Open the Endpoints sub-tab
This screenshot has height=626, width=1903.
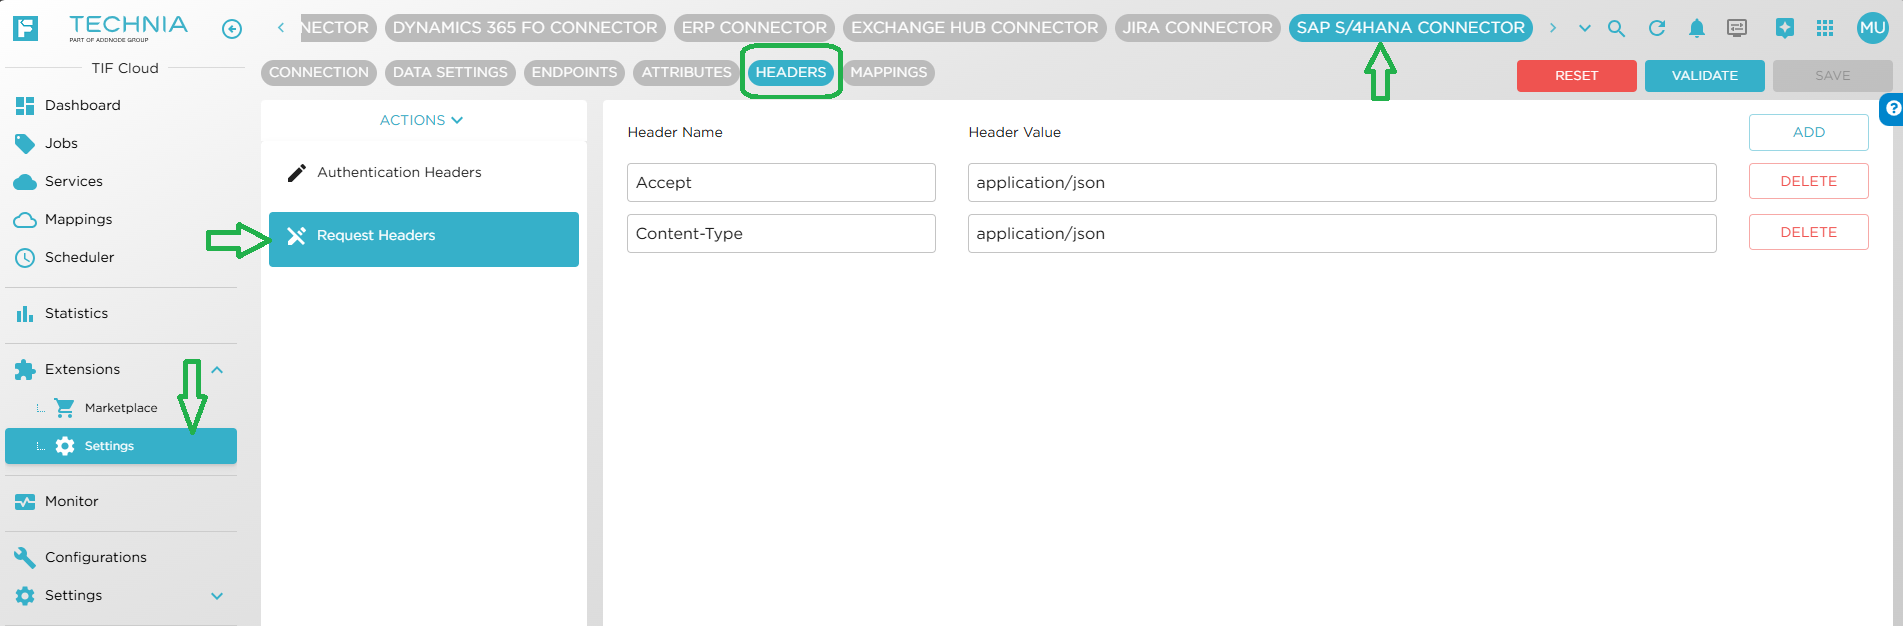(574, 72)
